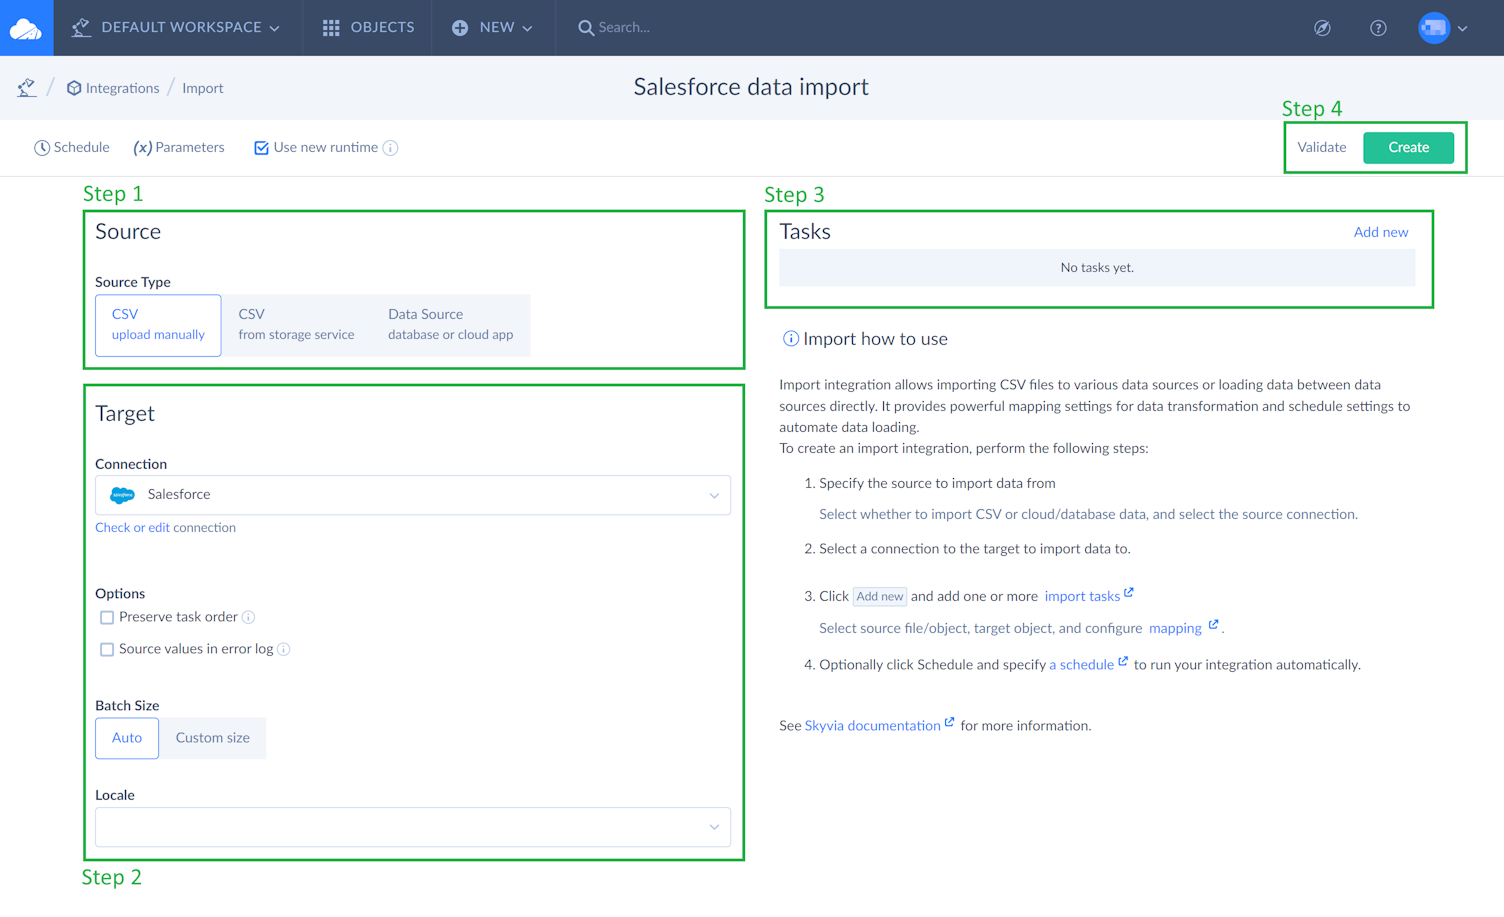
Task: Open the user avatar menu
Action: click(1434, 28)
